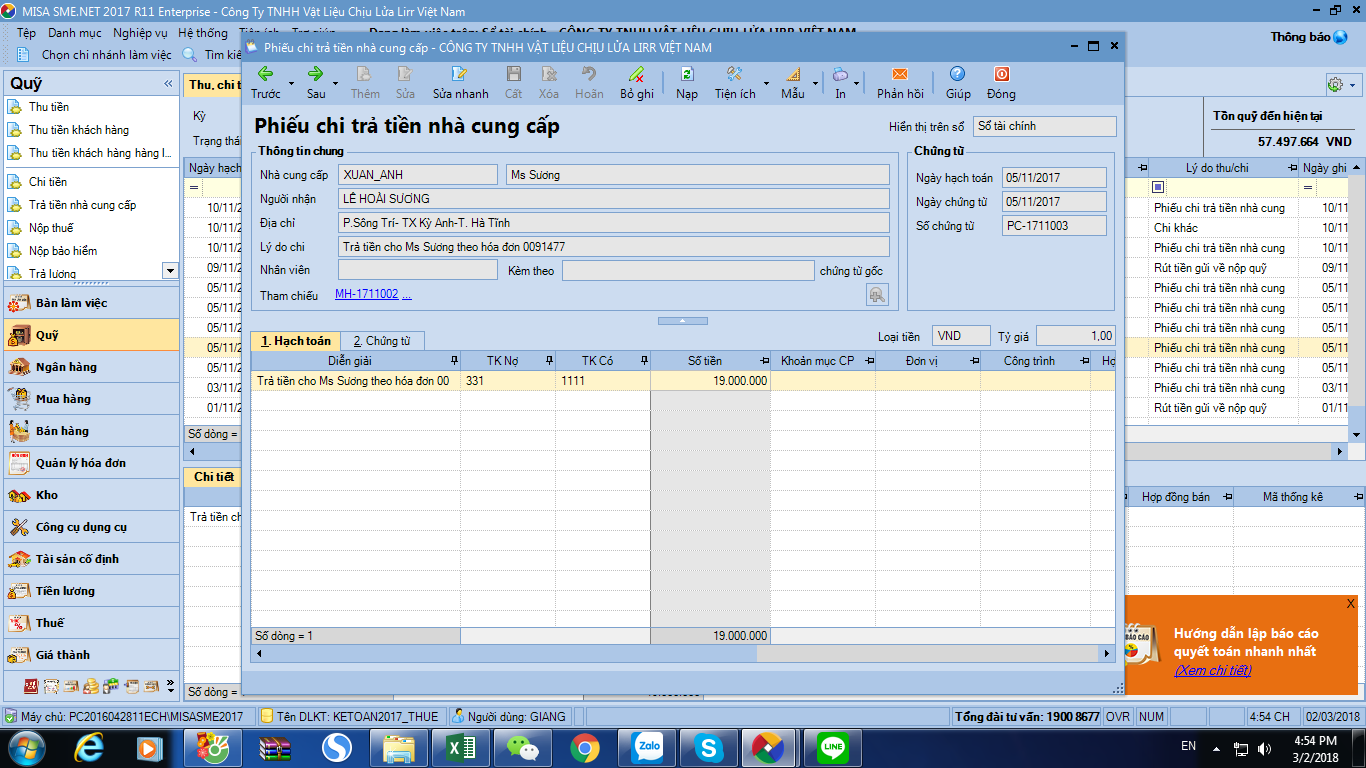Expand the Quỹ task list dropdown arrow
This screenshot has width=1366, height=768.
pos(169,271)
